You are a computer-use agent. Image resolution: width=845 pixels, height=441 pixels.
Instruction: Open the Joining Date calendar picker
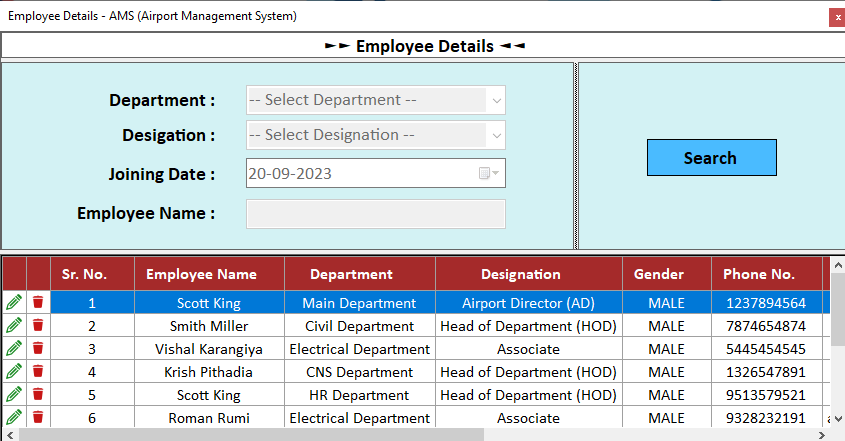click(x=489, y=173)
